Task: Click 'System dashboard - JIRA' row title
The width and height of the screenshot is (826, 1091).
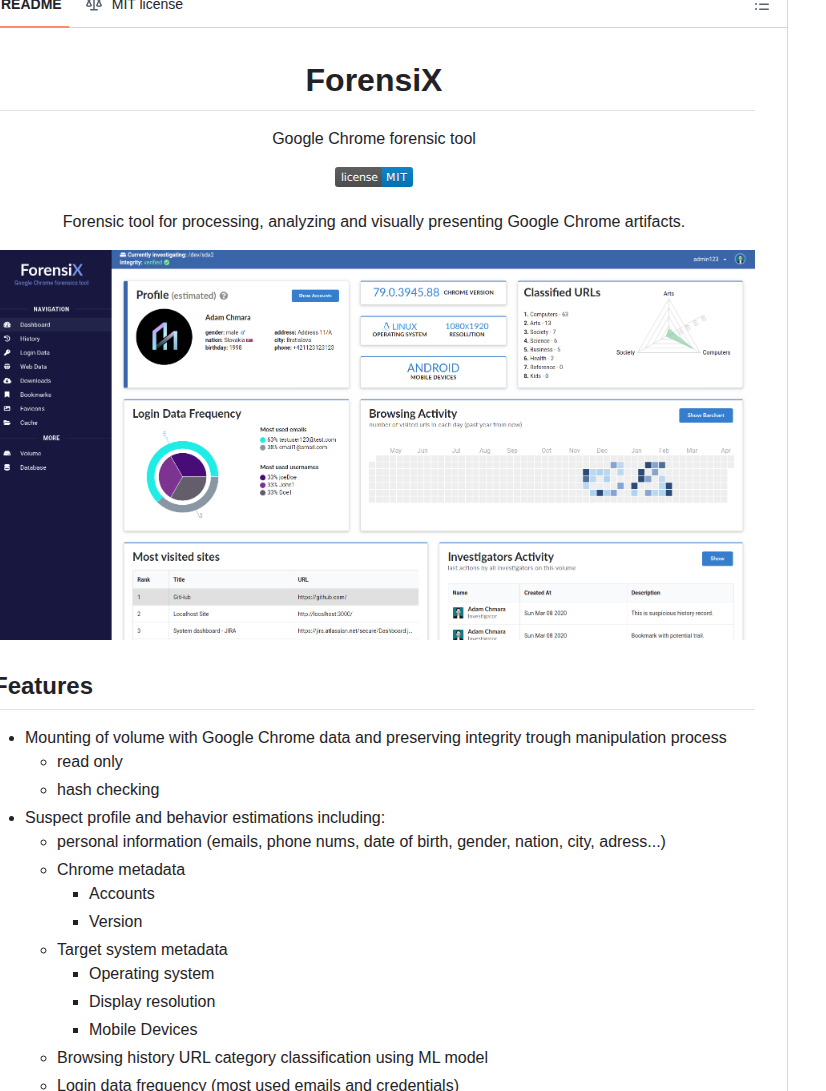Action: 205,631
